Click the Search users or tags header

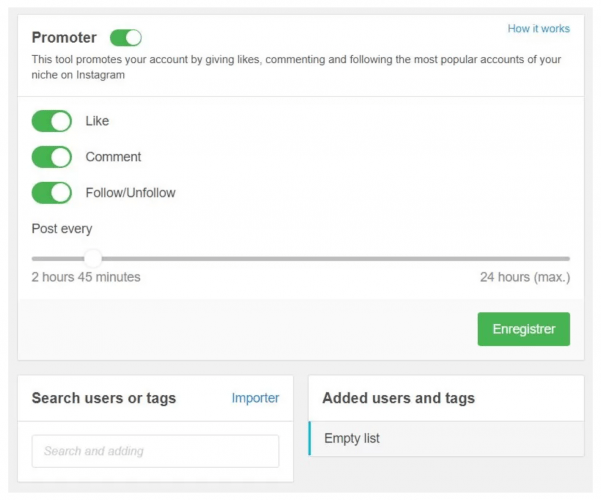(x=104, y=398)
